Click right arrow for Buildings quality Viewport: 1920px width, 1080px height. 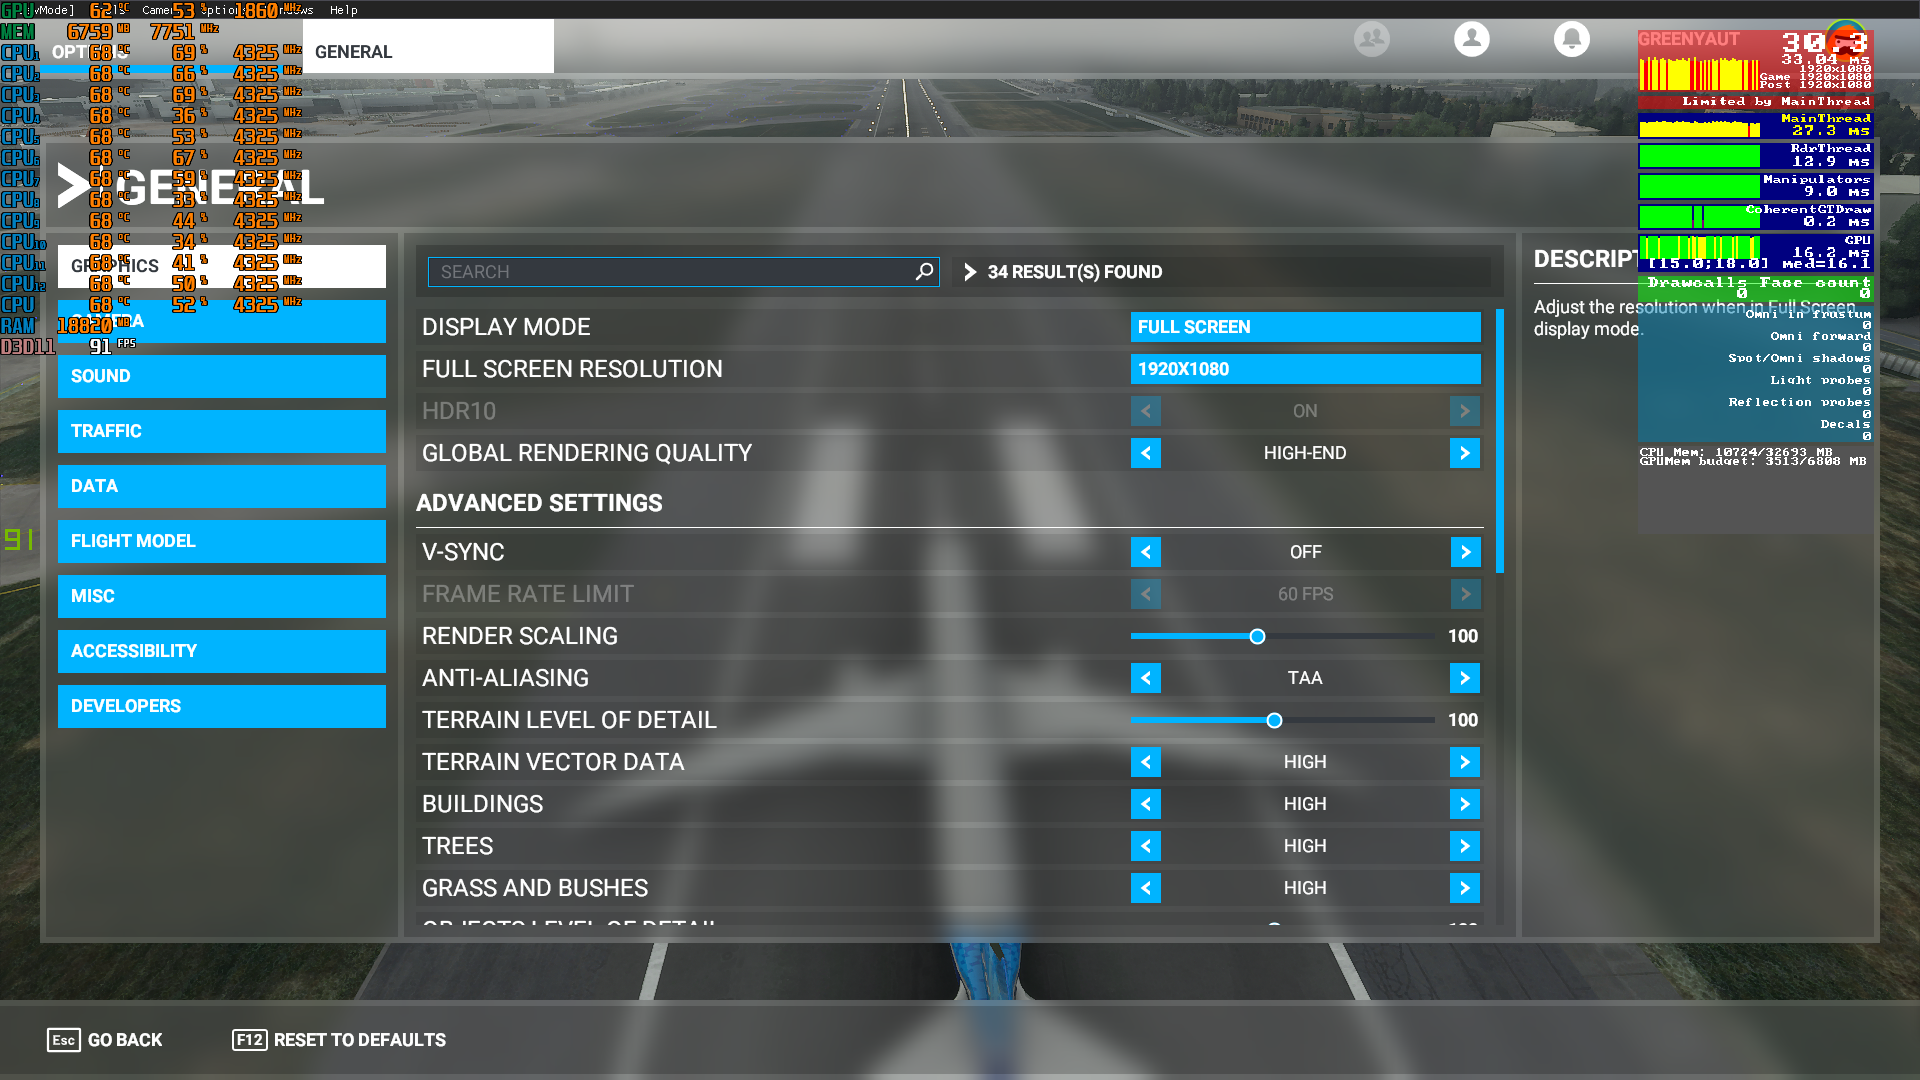1464,804
